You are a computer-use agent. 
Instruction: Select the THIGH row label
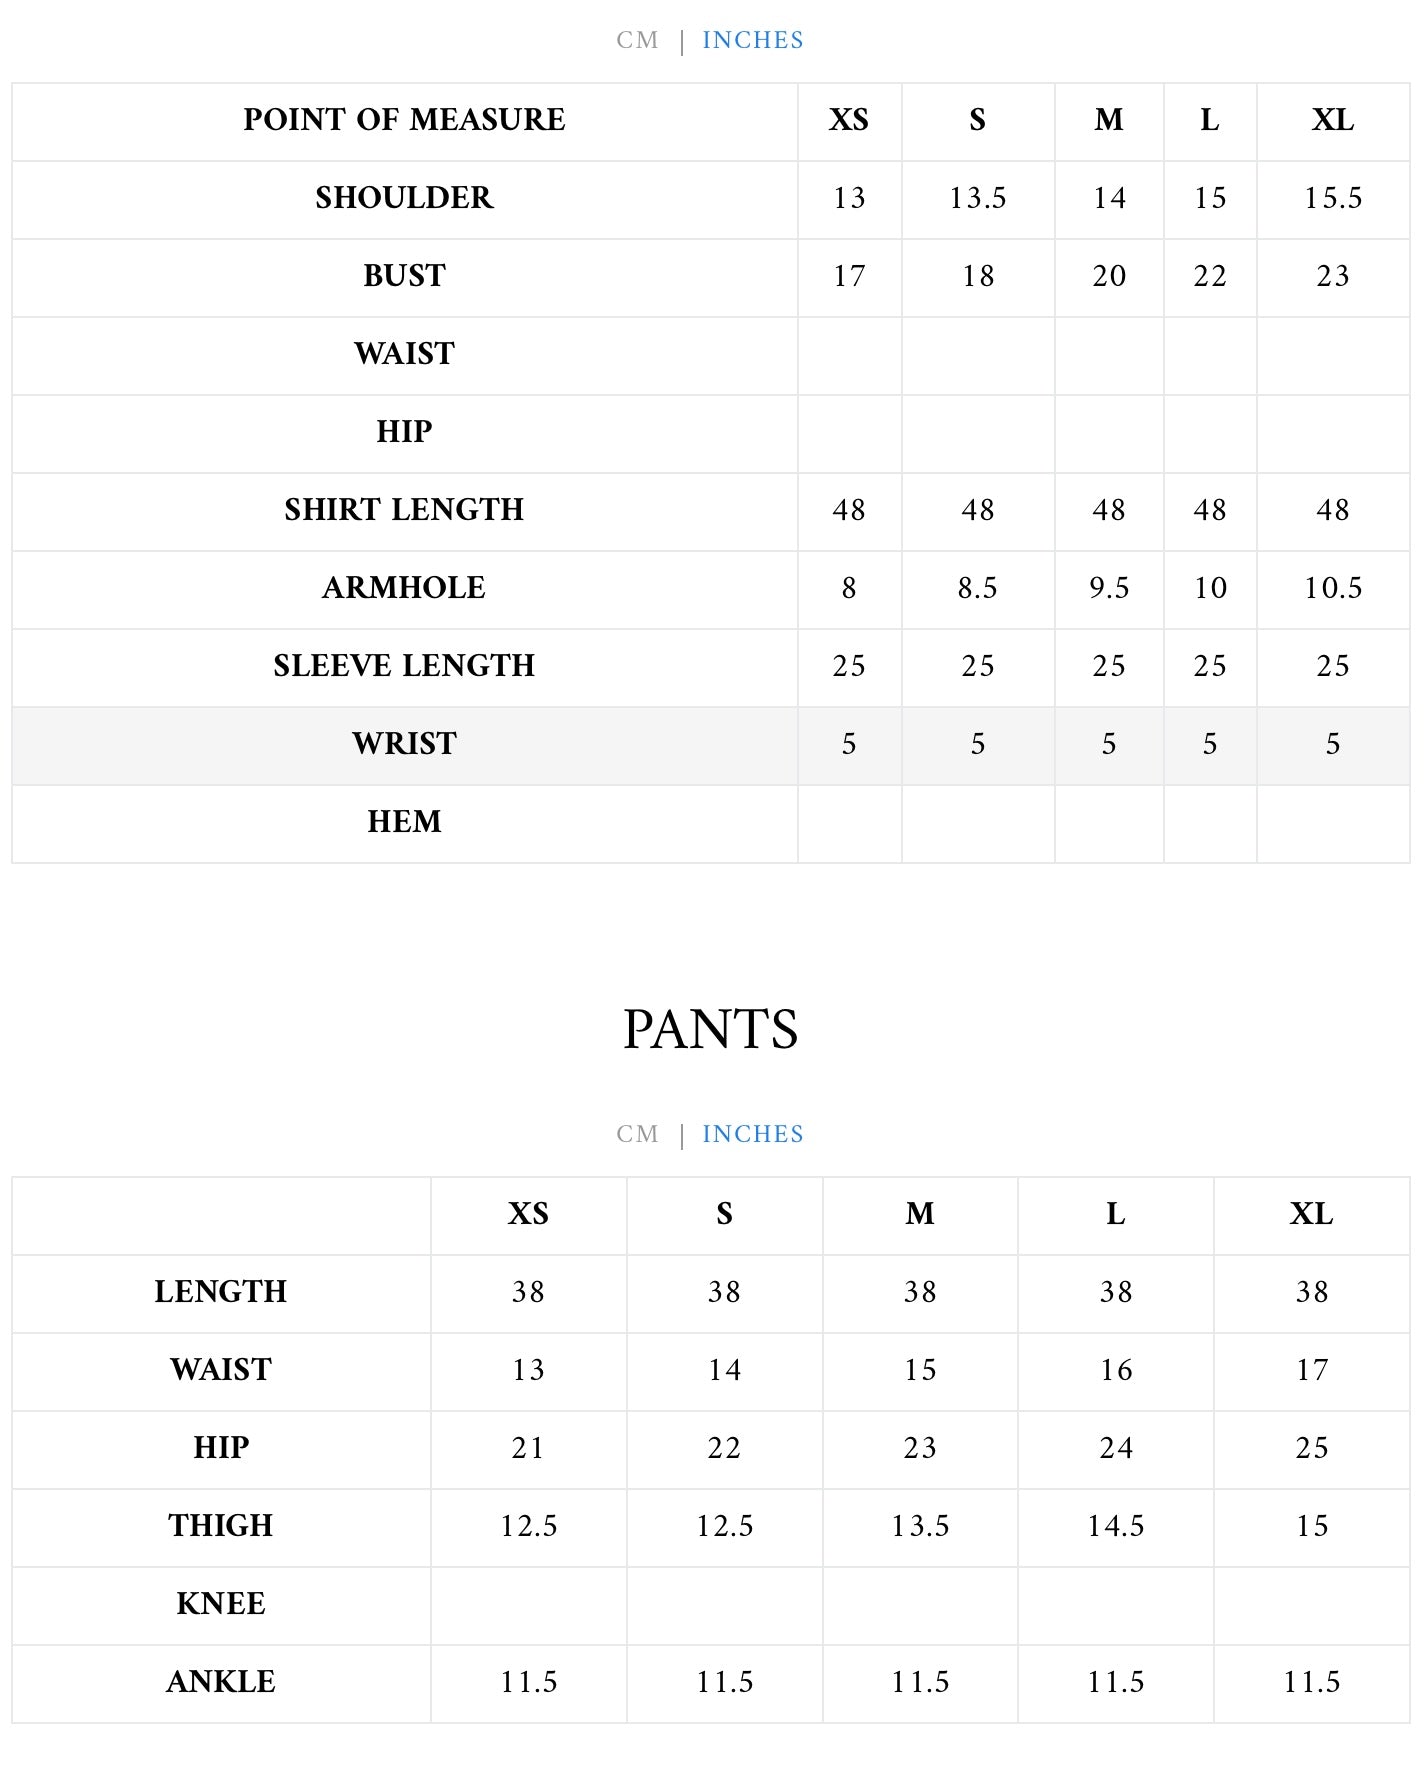(221, 1526)
